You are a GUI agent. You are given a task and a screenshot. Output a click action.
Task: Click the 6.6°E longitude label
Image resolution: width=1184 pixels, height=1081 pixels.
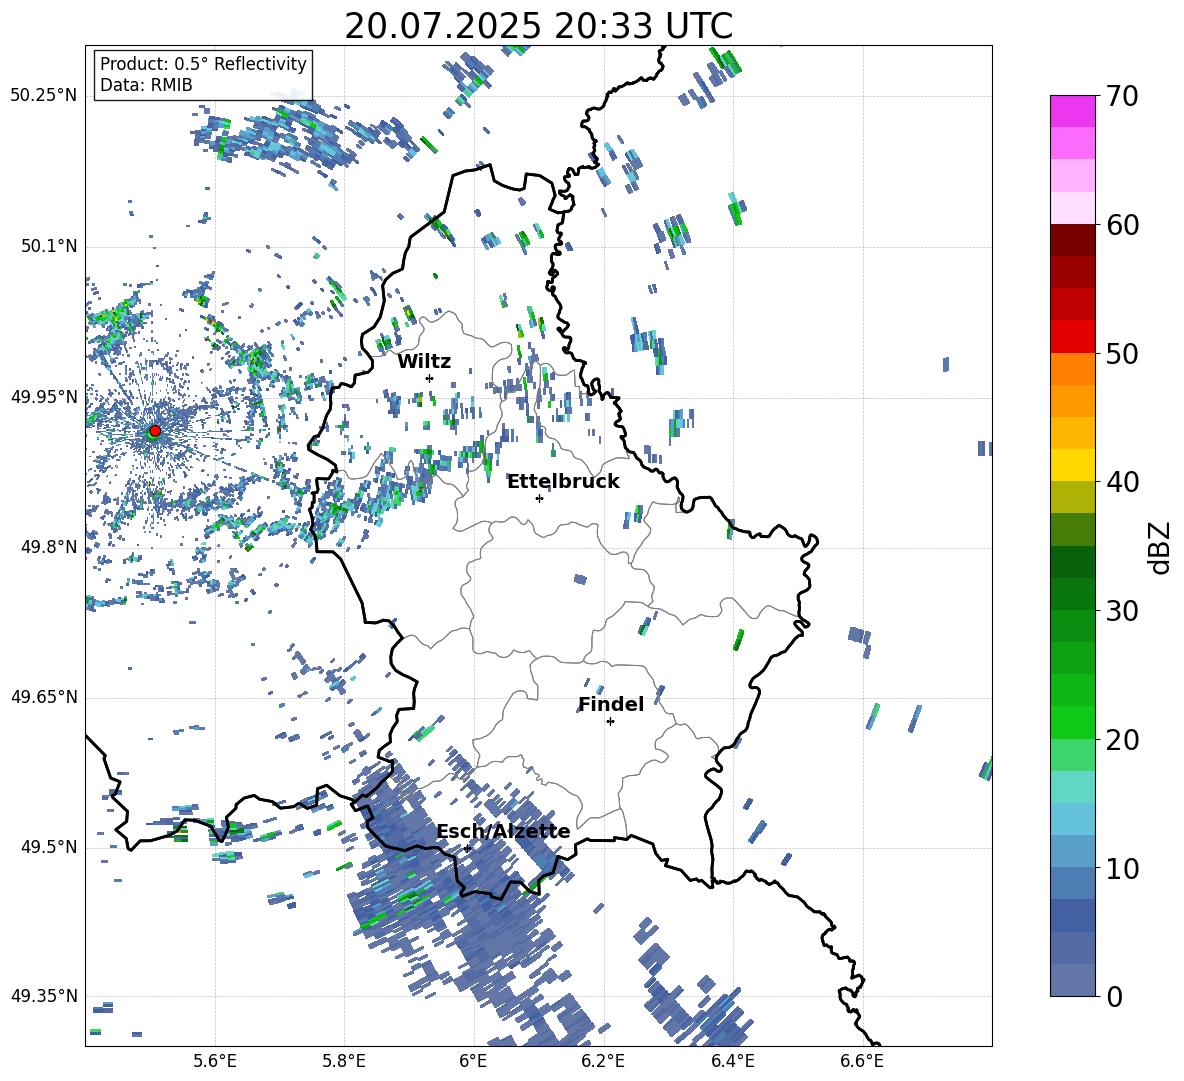862,1062
